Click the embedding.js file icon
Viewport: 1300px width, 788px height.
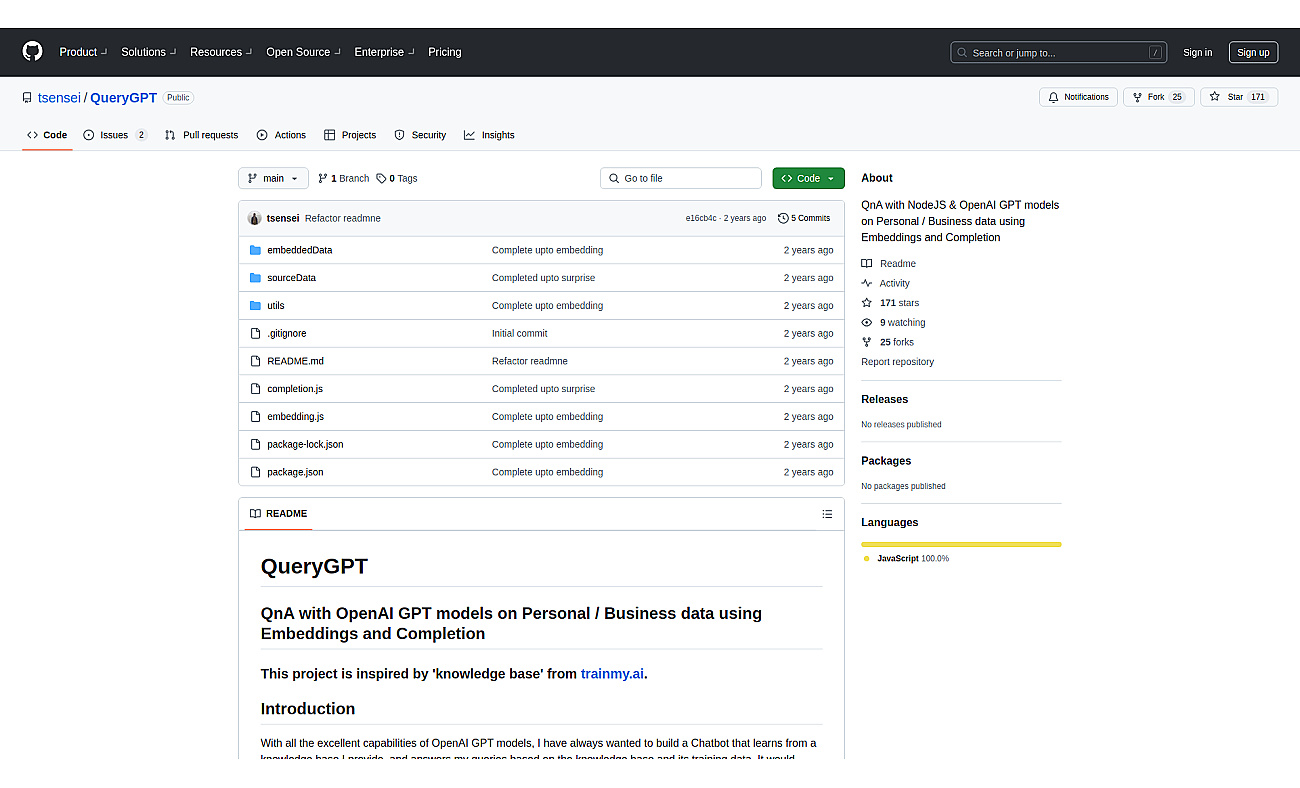coord(255,416)
